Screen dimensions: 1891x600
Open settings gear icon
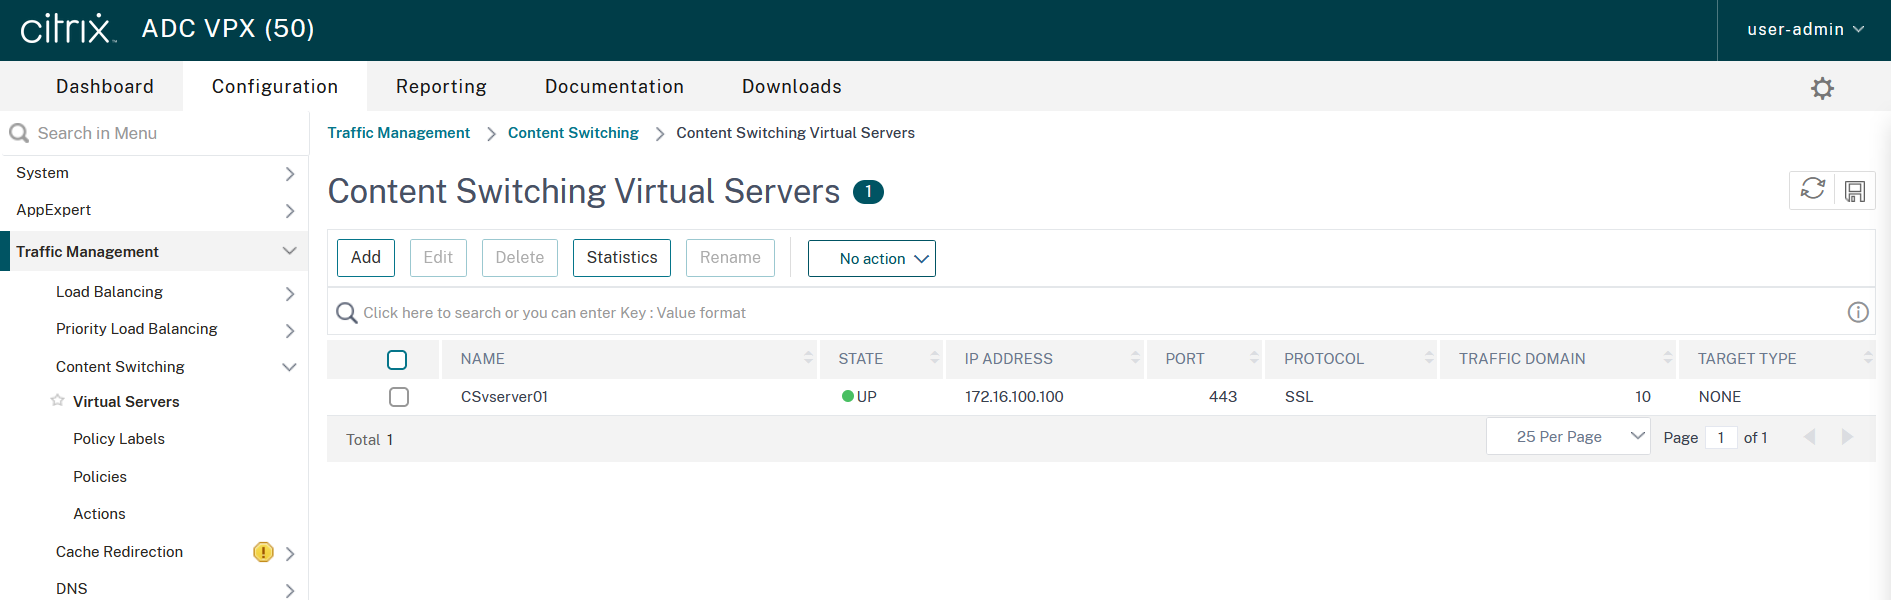click(x=1822, y=88)
